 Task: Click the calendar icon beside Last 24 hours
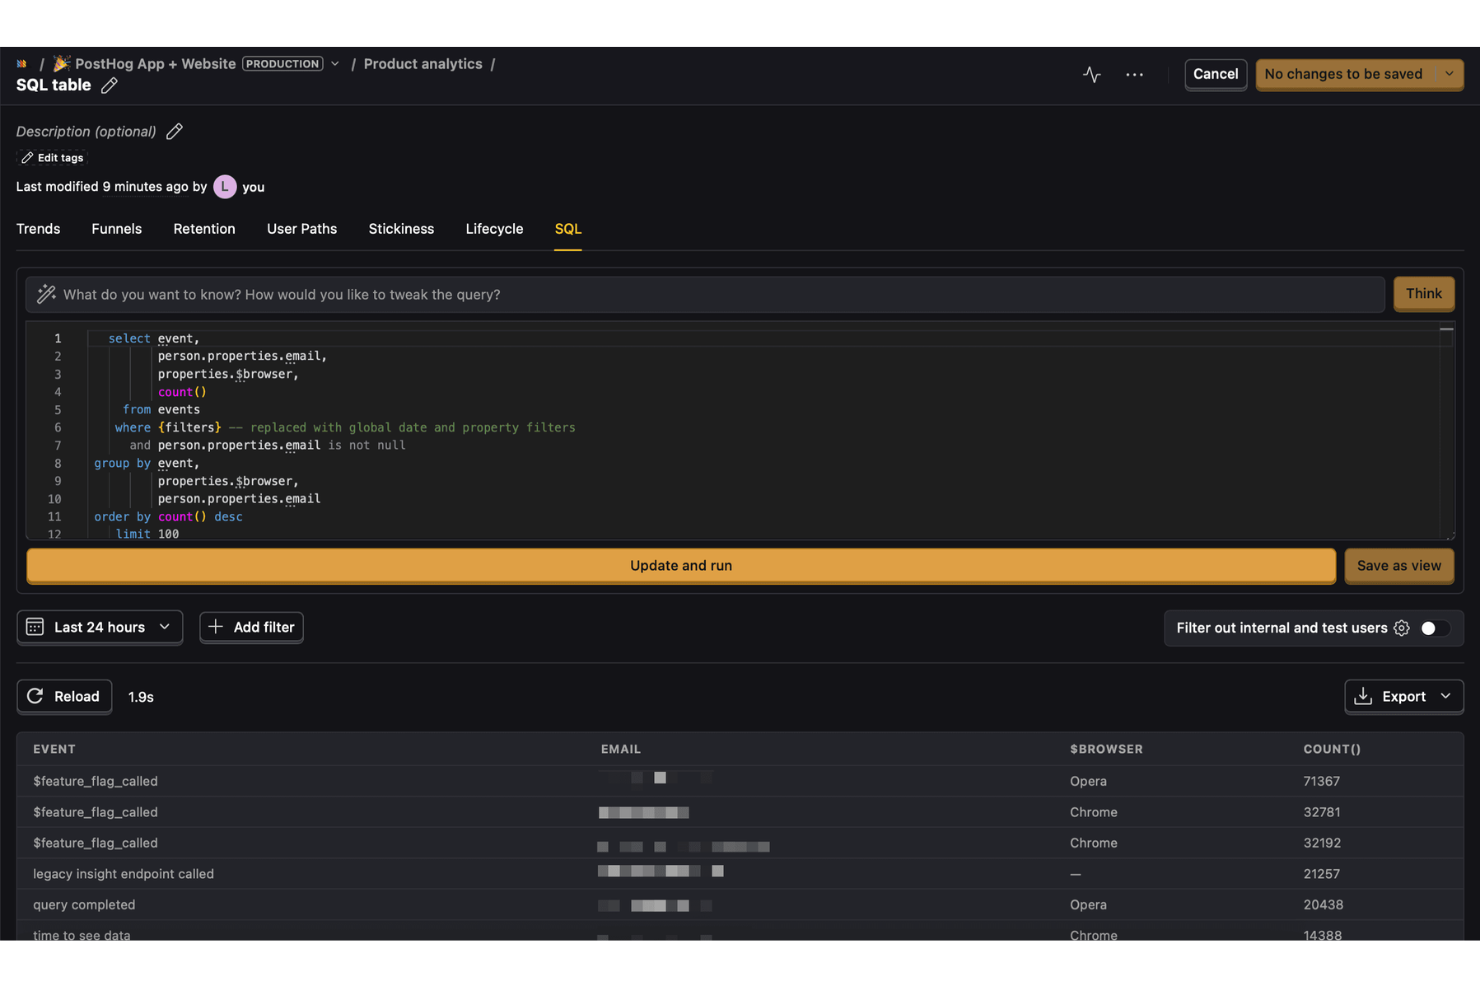36,627
